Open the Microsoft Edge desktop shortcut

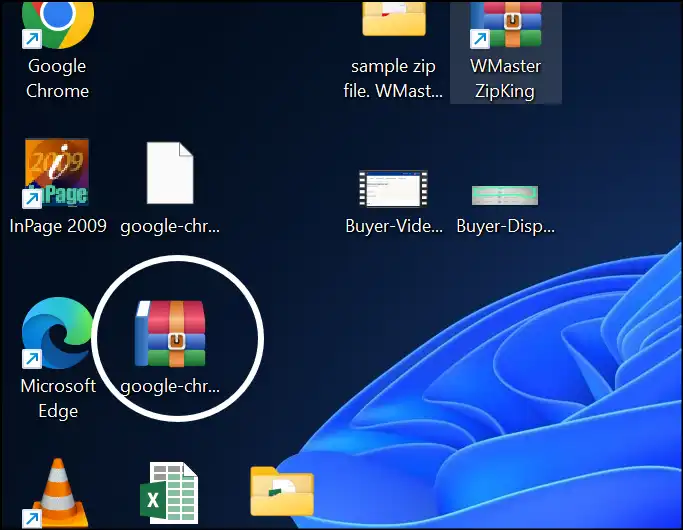click(x=57, y=333)
